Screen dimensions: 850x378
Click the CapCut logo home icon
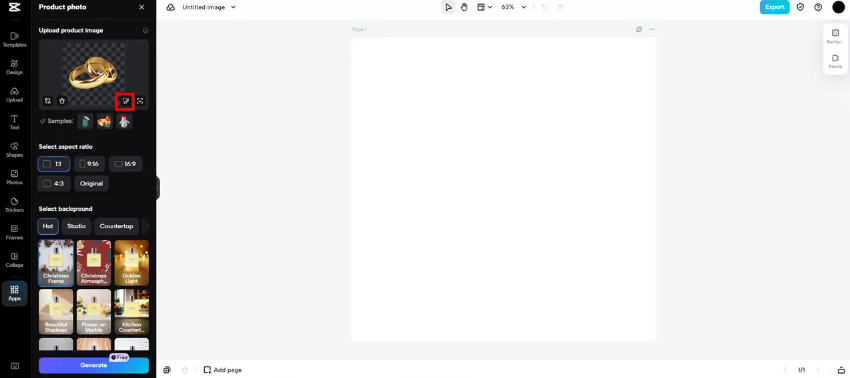click(15, 7)
